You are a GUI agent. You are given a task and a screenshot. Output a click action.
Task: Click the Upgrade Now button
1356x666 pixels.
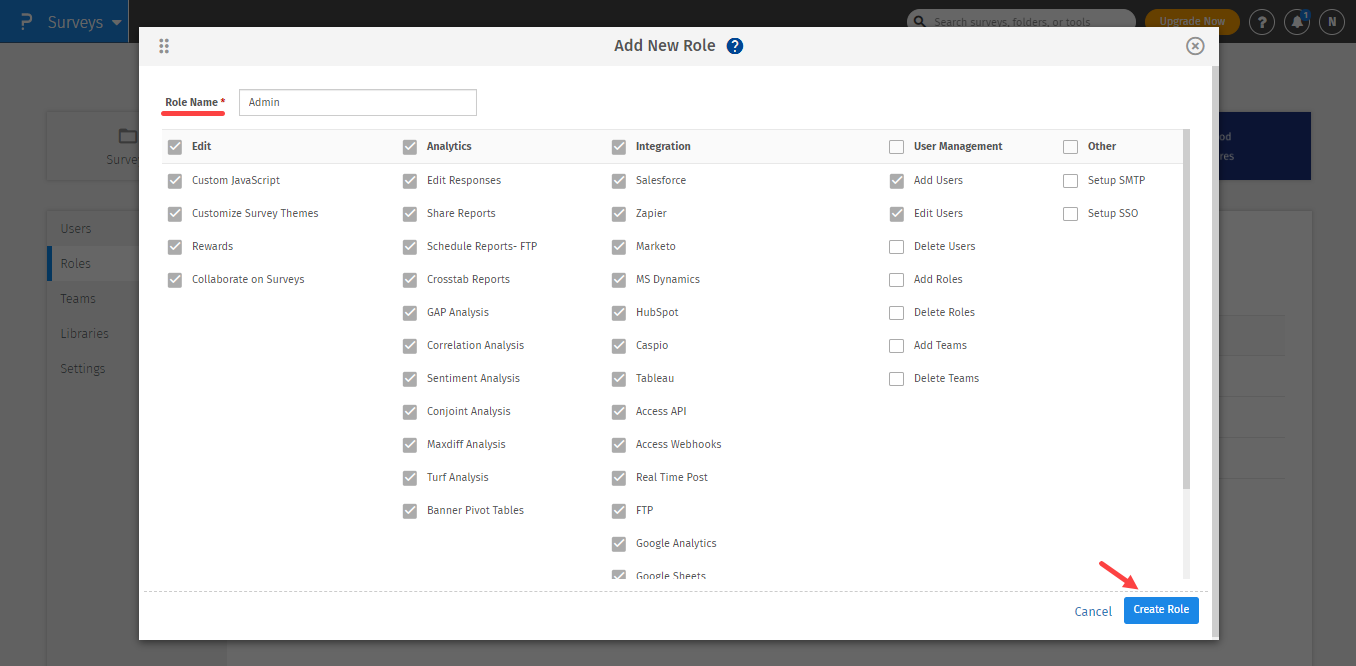click(1192, 21)
